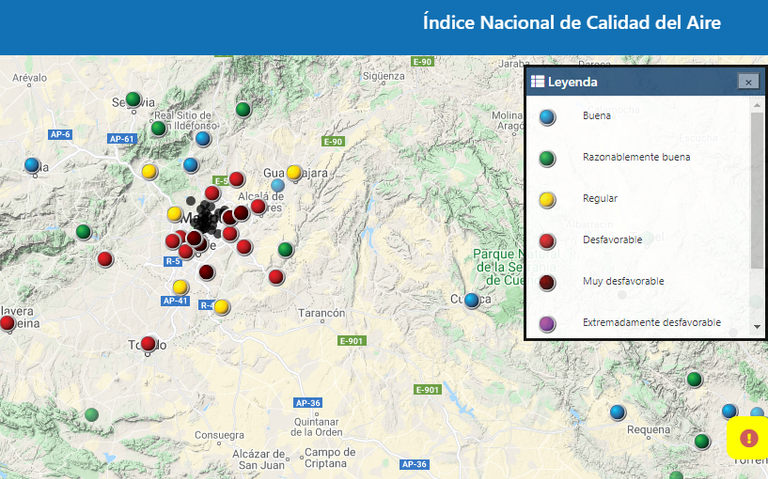
Task: Select the blue marker northwest of Requena
Action: (x=618, y=412)
